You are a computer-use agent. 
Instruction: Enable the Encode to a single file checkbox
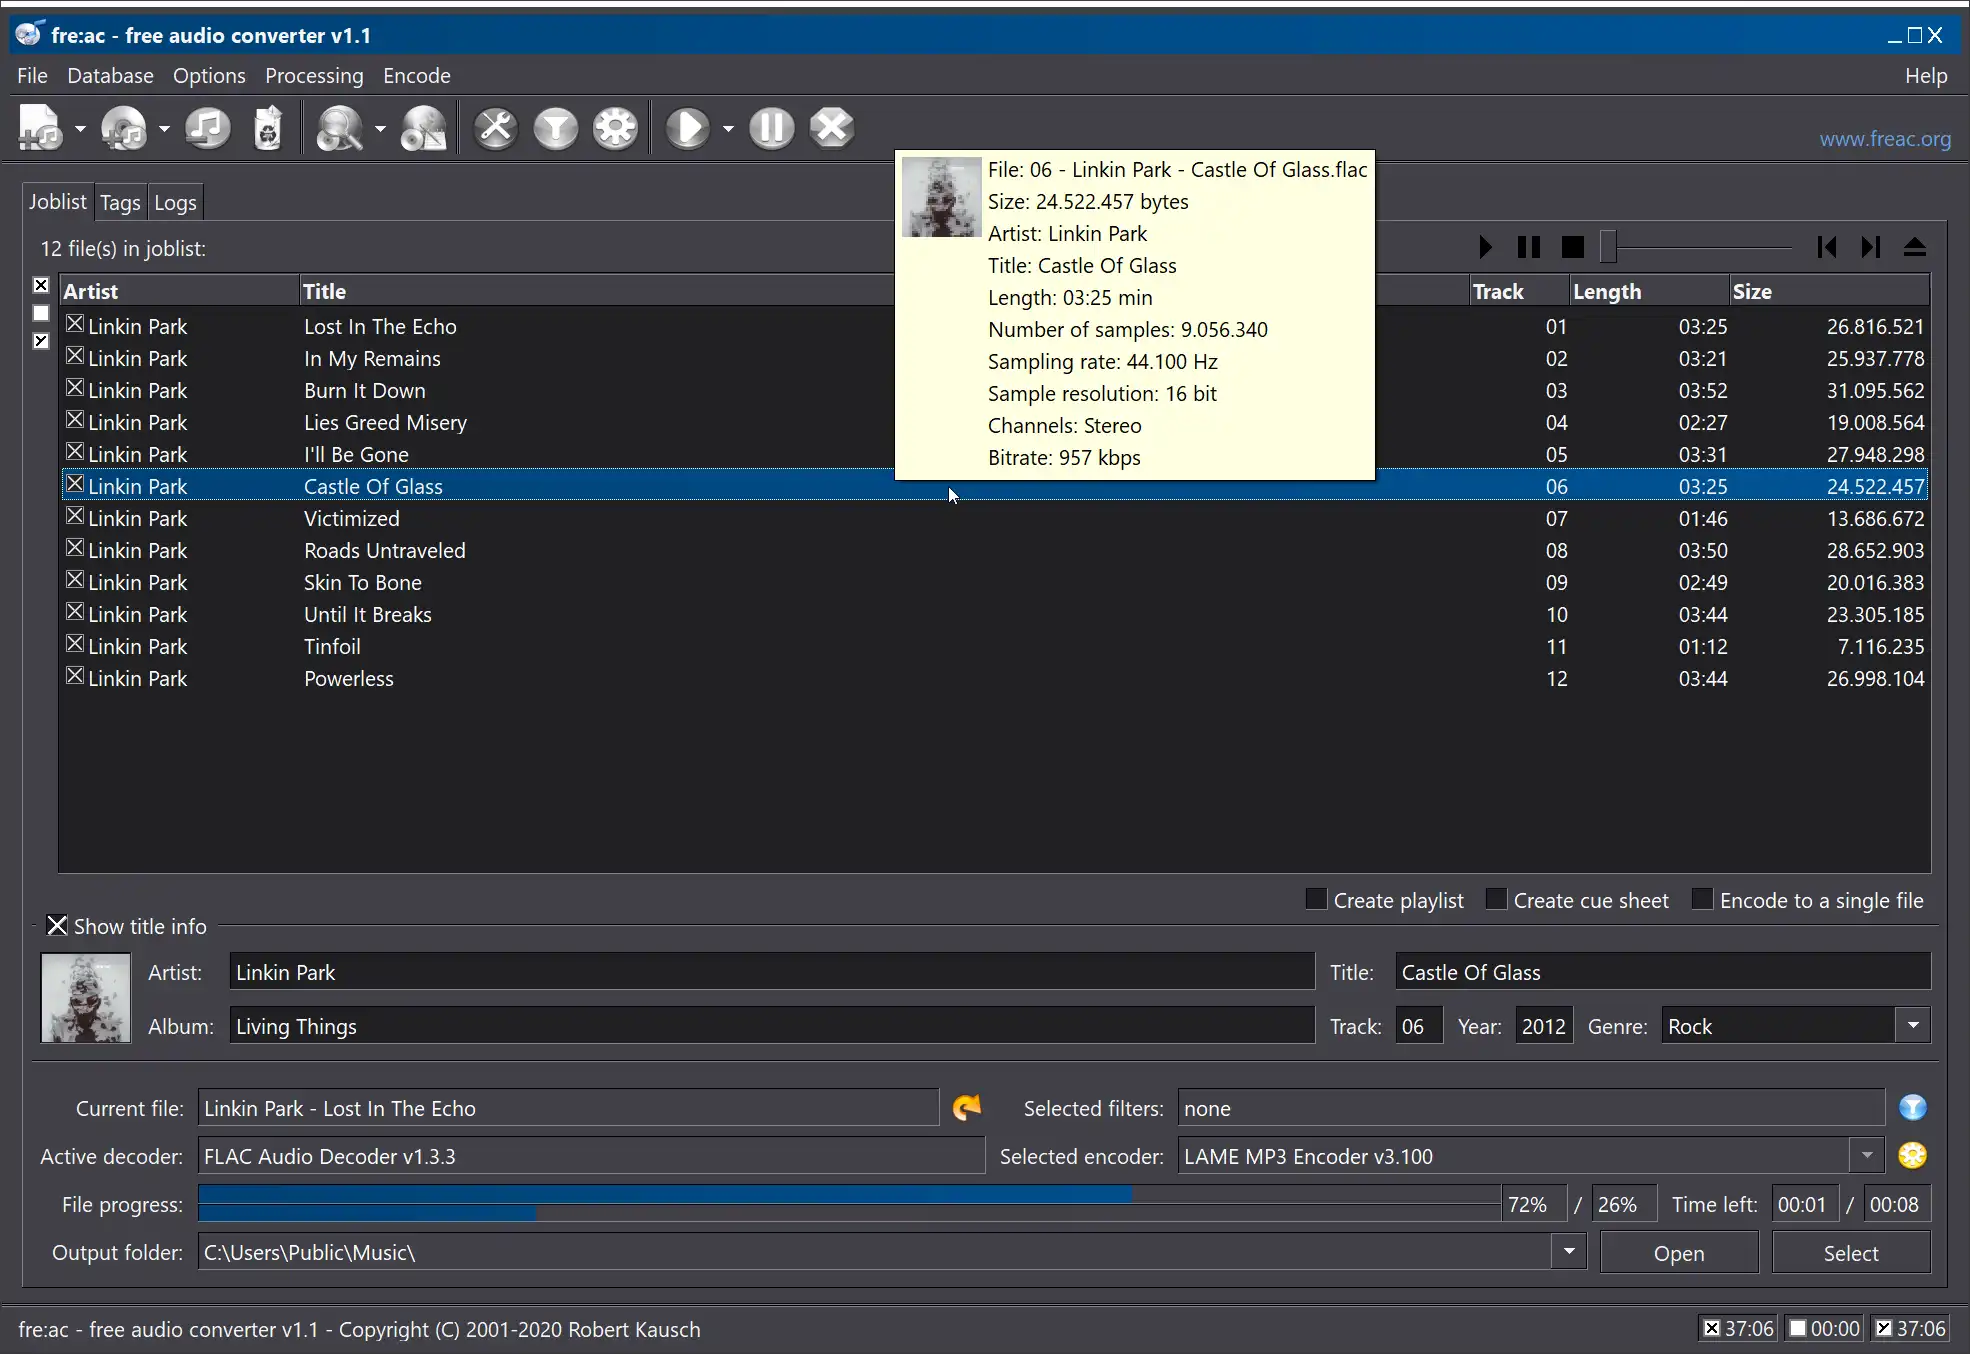tap(1699, 900)
